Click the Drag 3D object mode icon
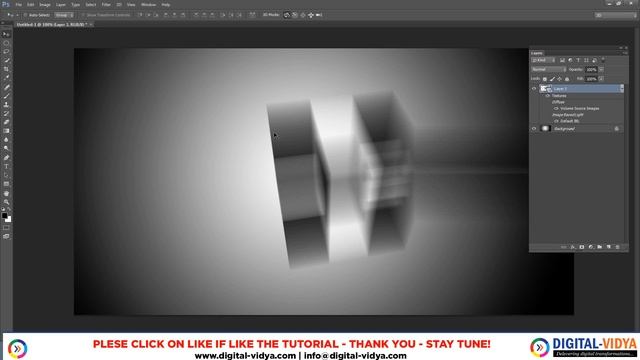 tap(303, 15)
